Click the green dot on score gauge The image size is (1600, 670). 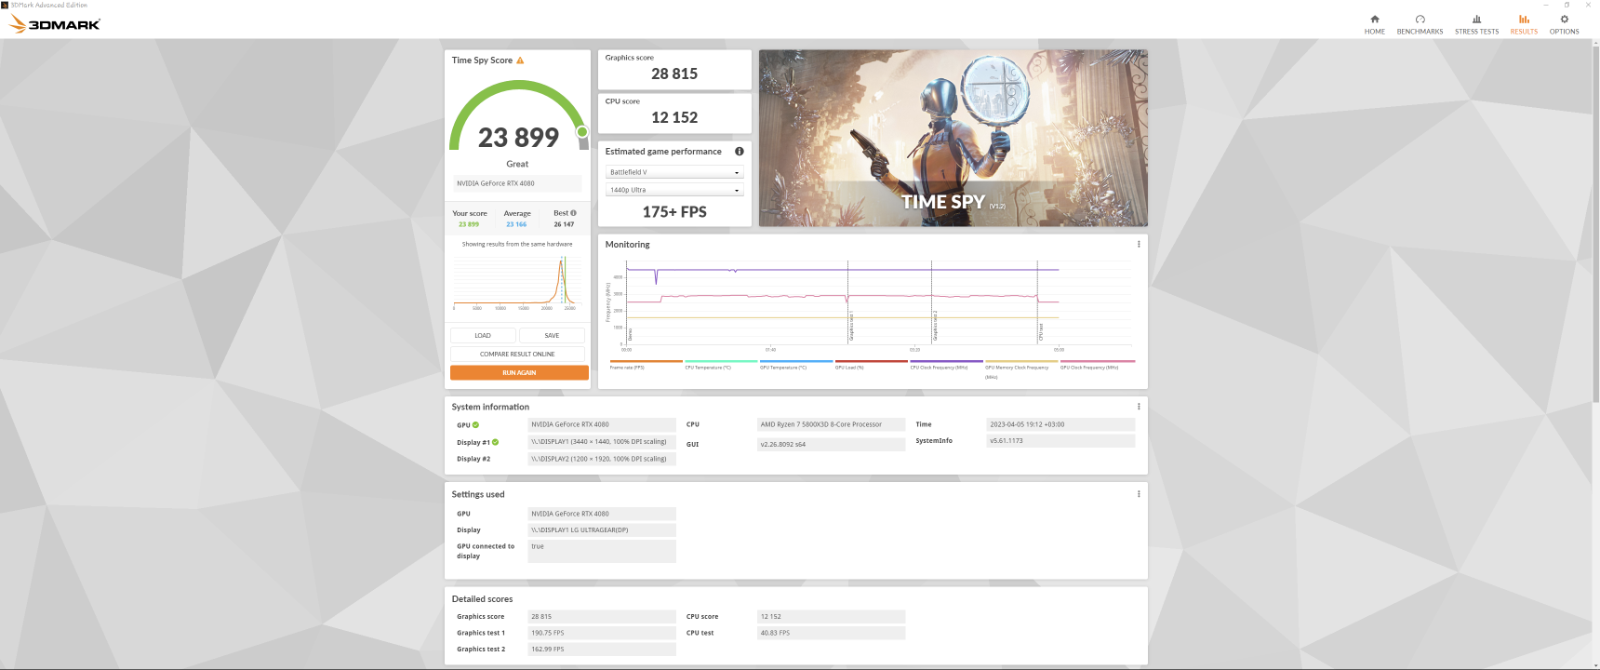pos(581,131)
